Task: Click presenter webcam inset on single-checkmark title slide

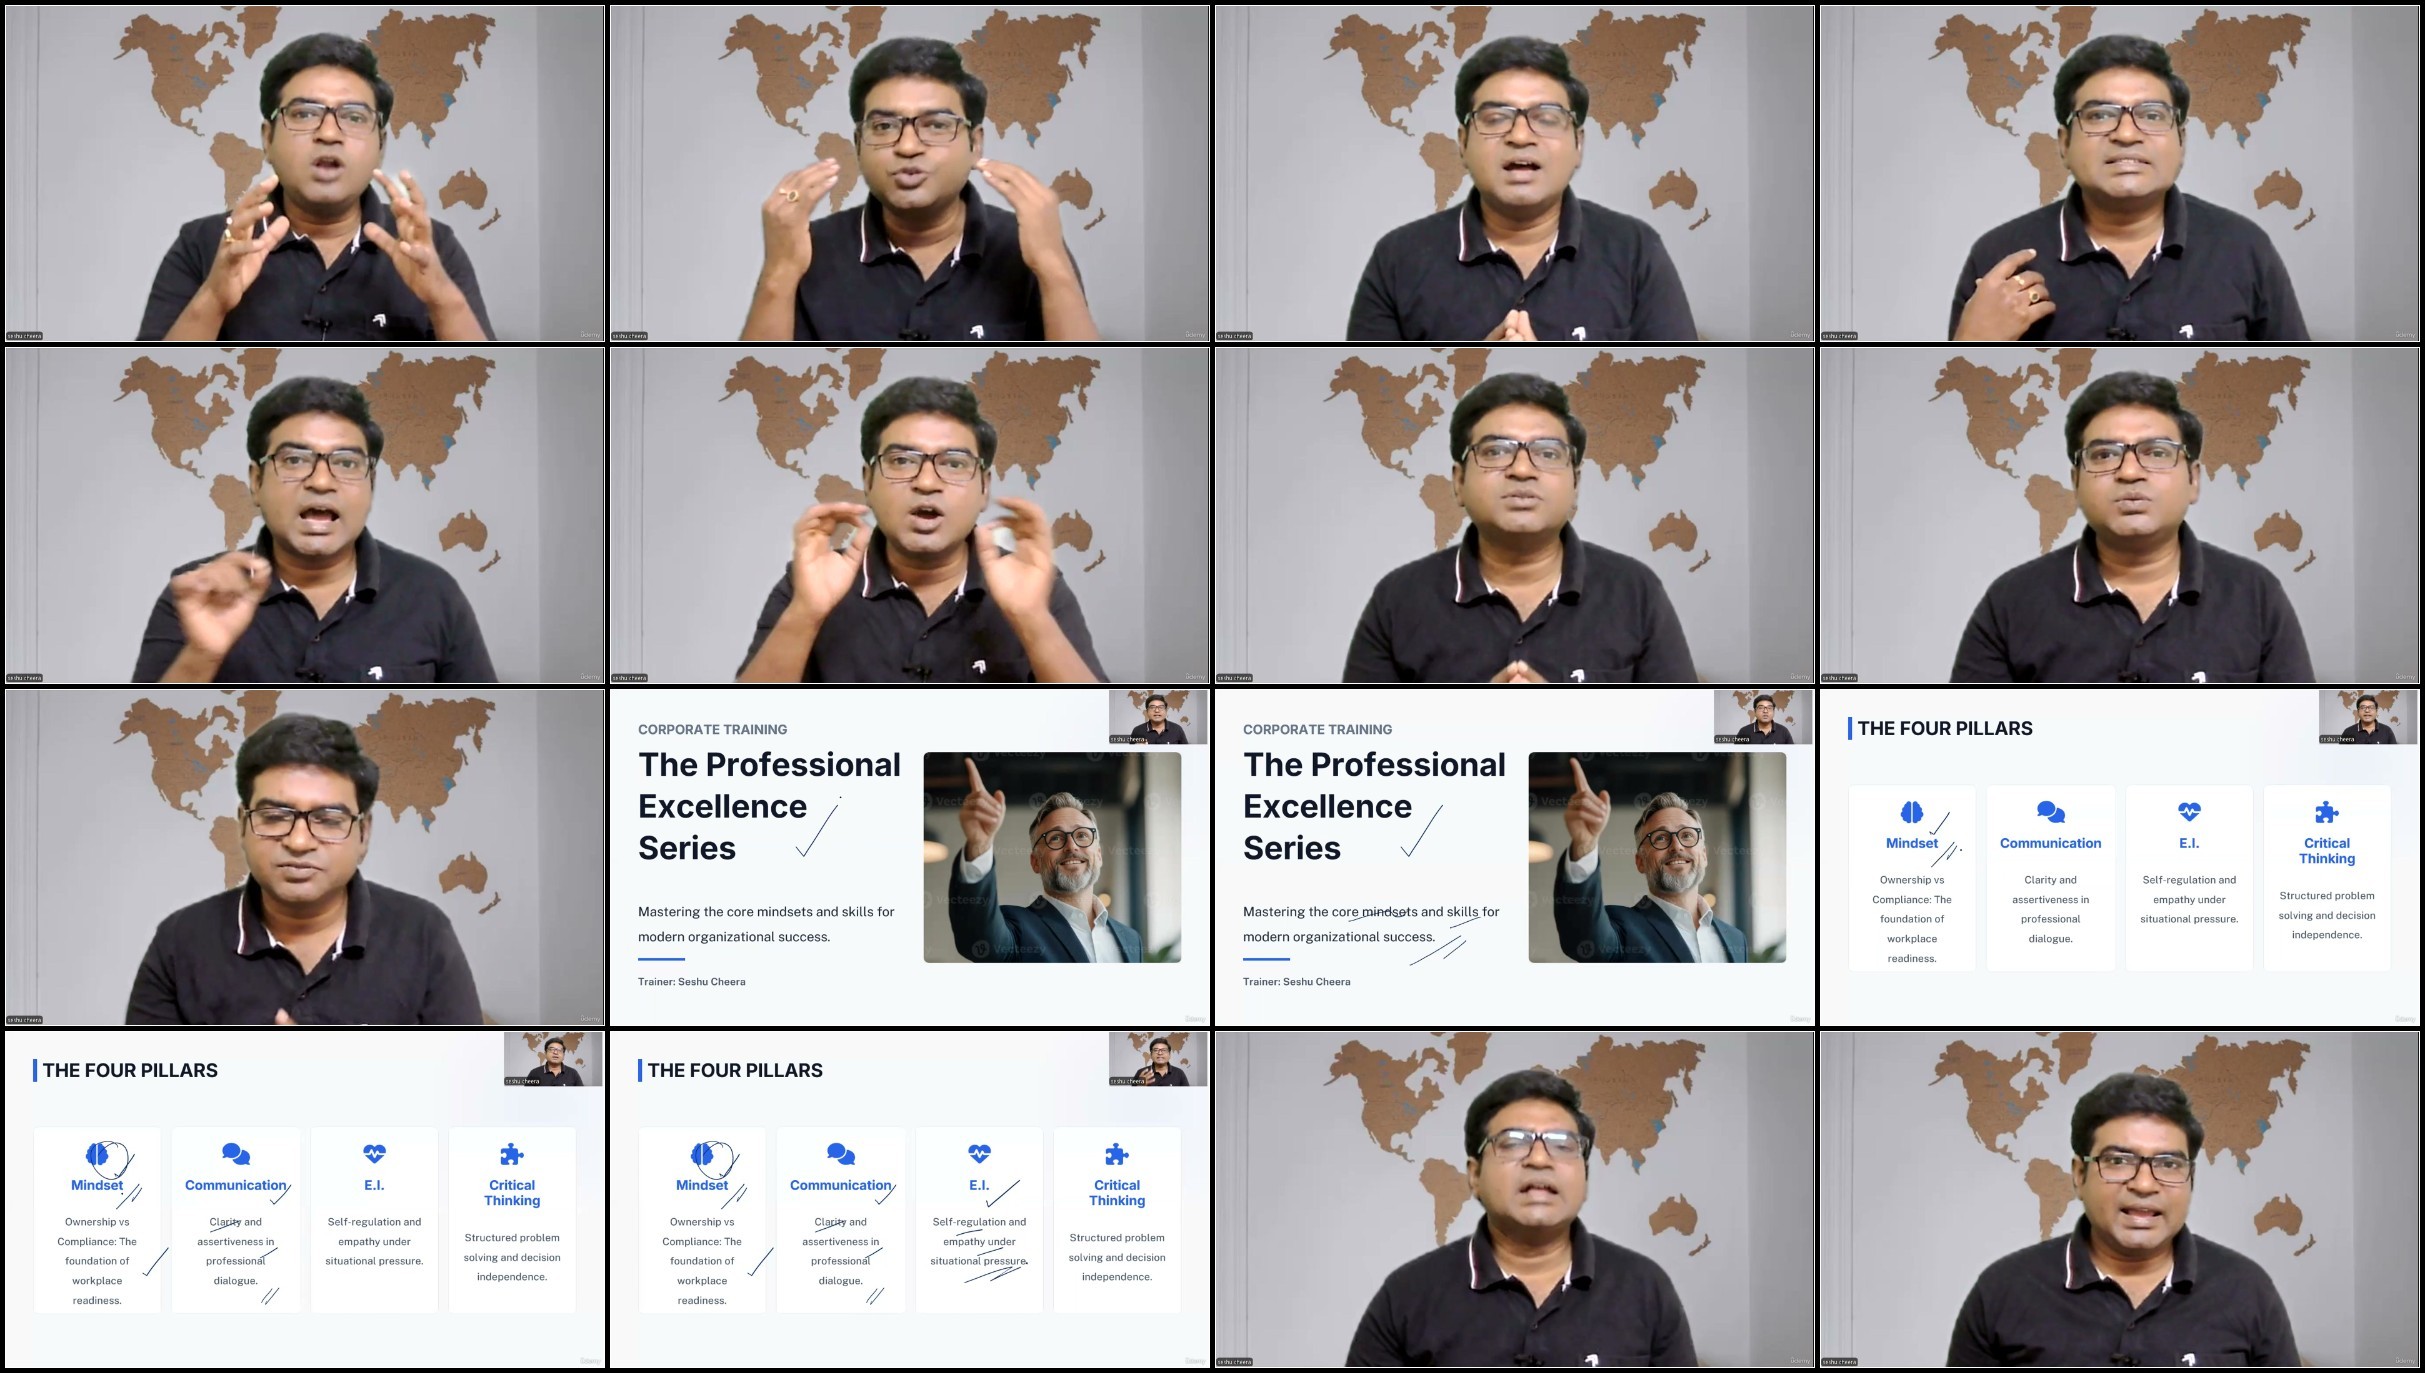Action: click(1157, 716)
